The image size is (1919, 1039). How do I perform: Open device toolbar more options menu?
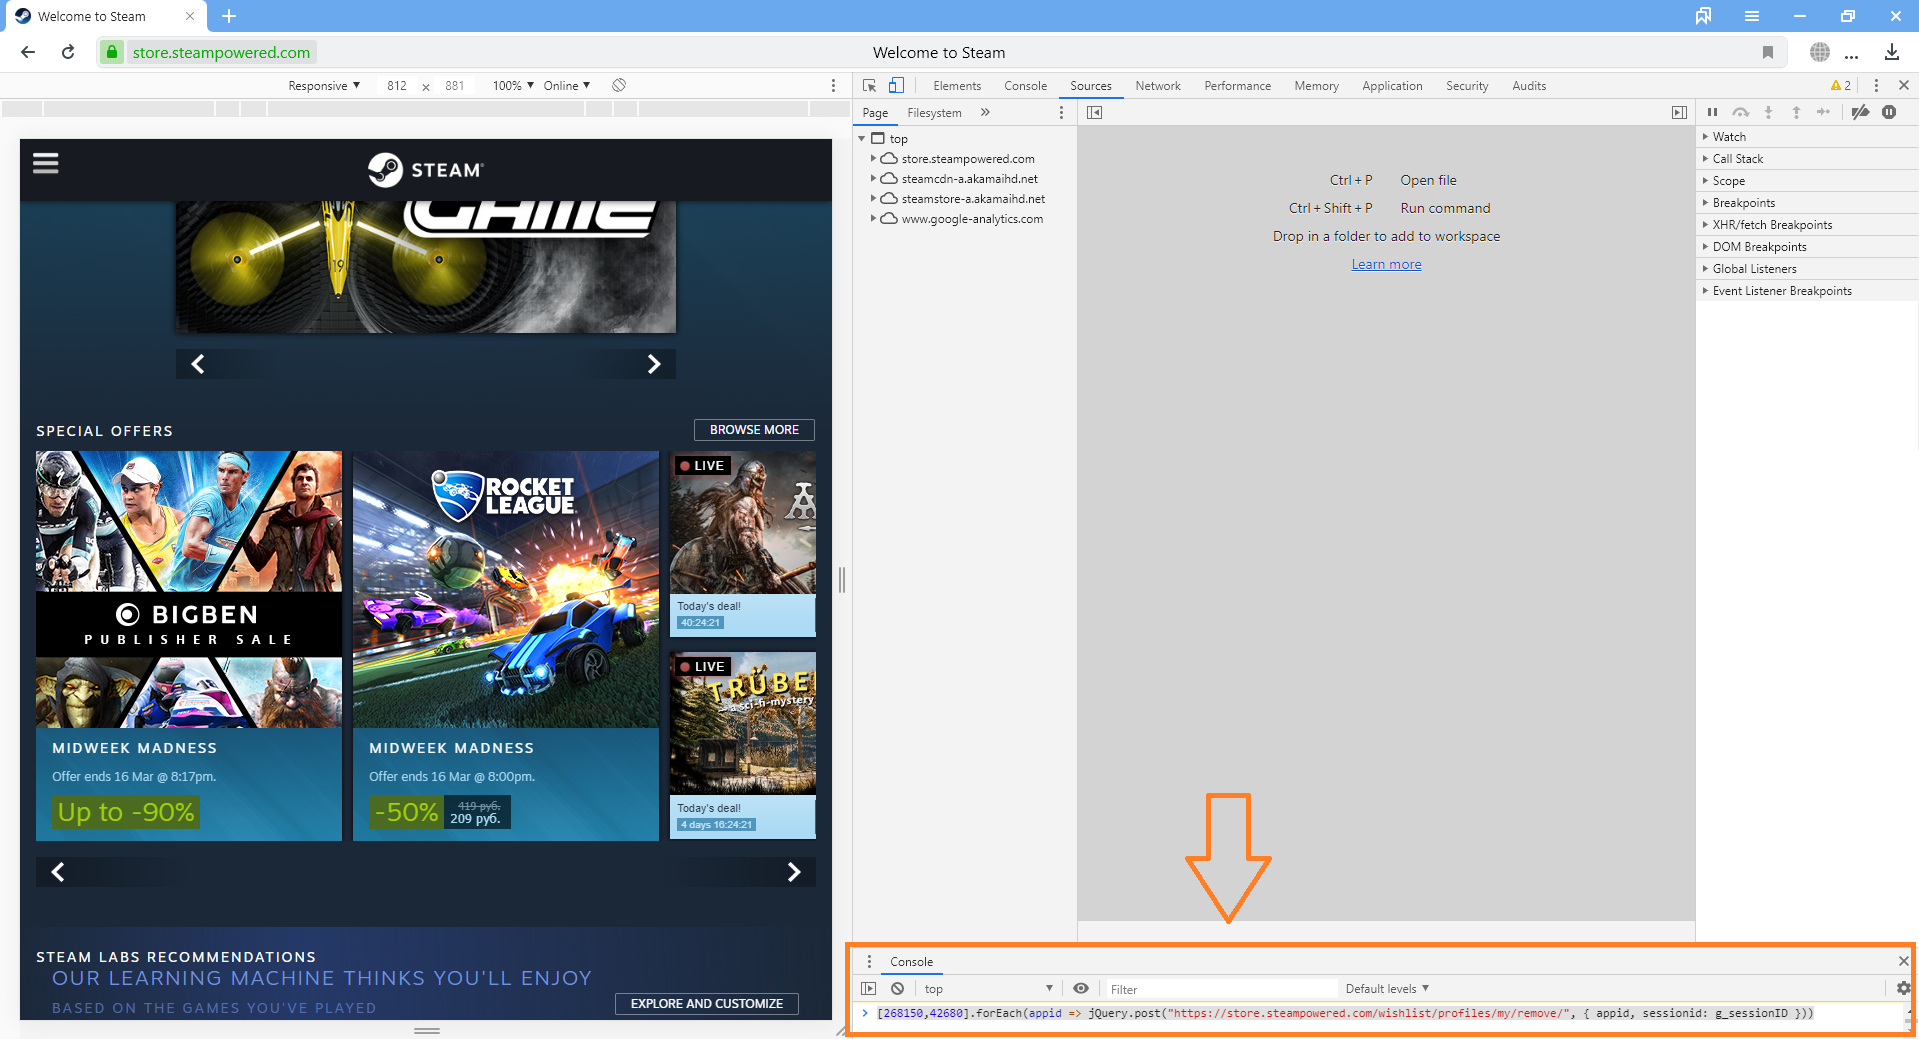(x=833, y=86)
